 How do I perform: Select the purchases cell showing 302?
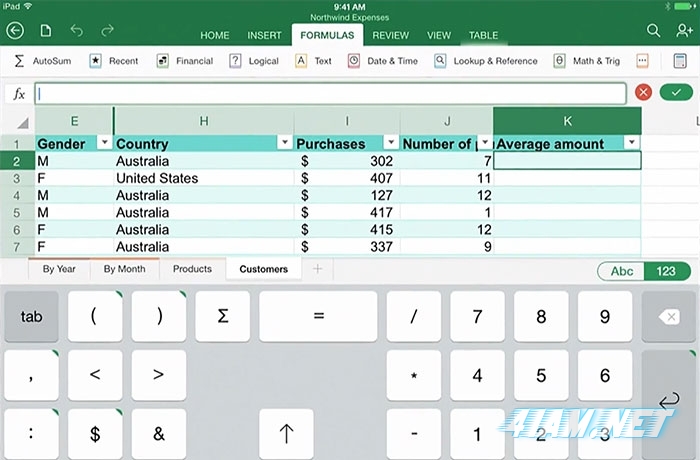coord(347,161)
